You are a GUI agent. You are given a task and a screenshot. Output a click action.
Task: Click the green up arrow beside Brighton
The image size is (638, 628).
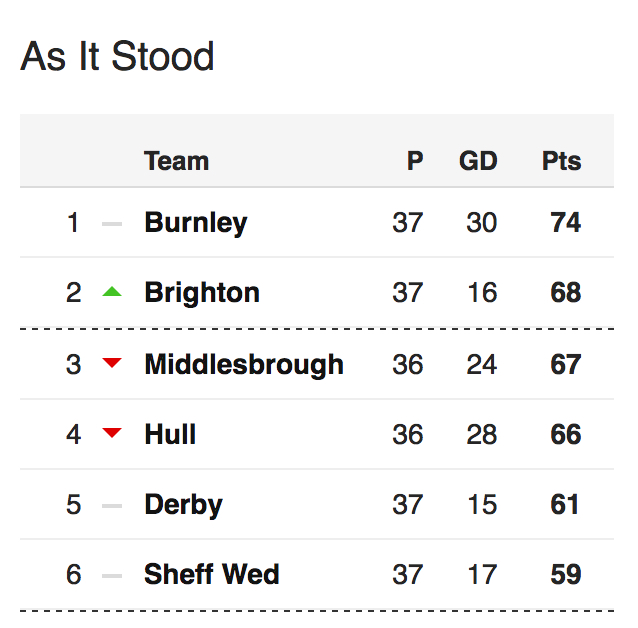click(x=112, y=291)
